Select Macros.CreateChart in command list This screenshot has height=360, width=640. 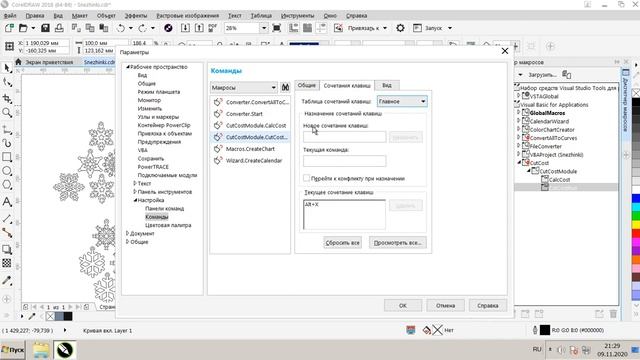250,149
